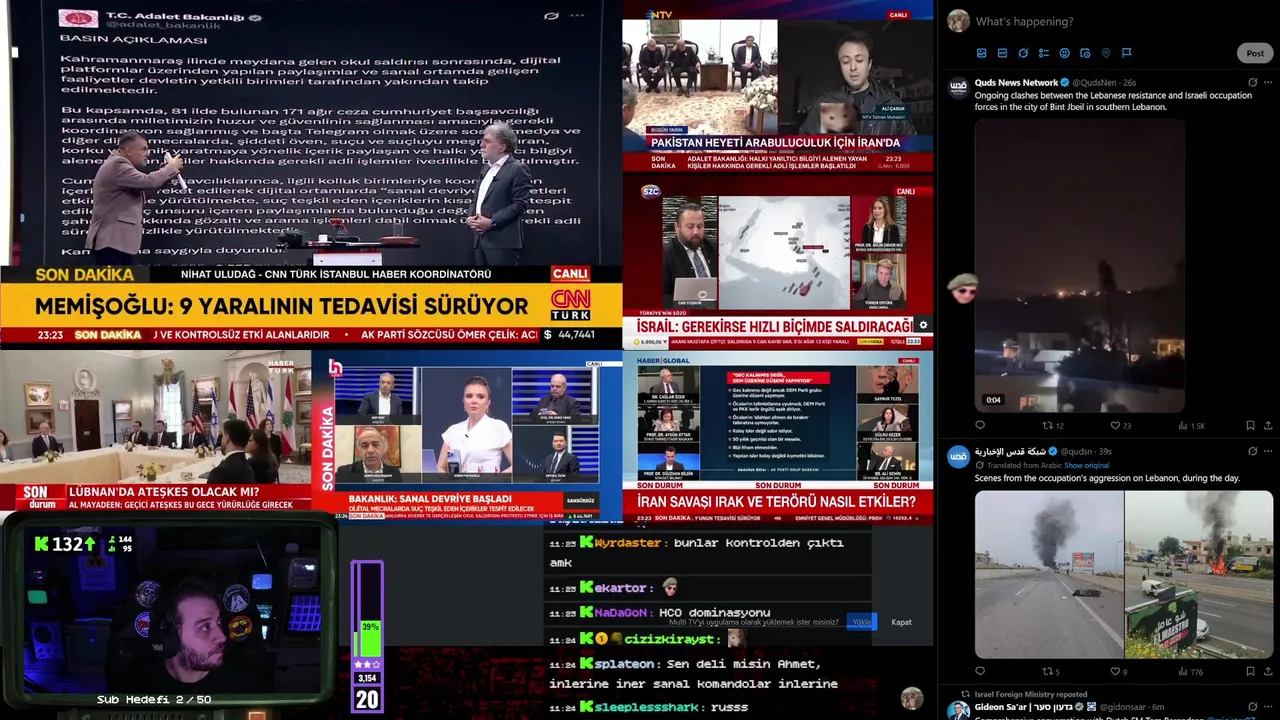The width and height of the screenshot is (1280, 720).
Task: Select the Halk TV sanal devriye stream tile
Action: coord(467,436)
